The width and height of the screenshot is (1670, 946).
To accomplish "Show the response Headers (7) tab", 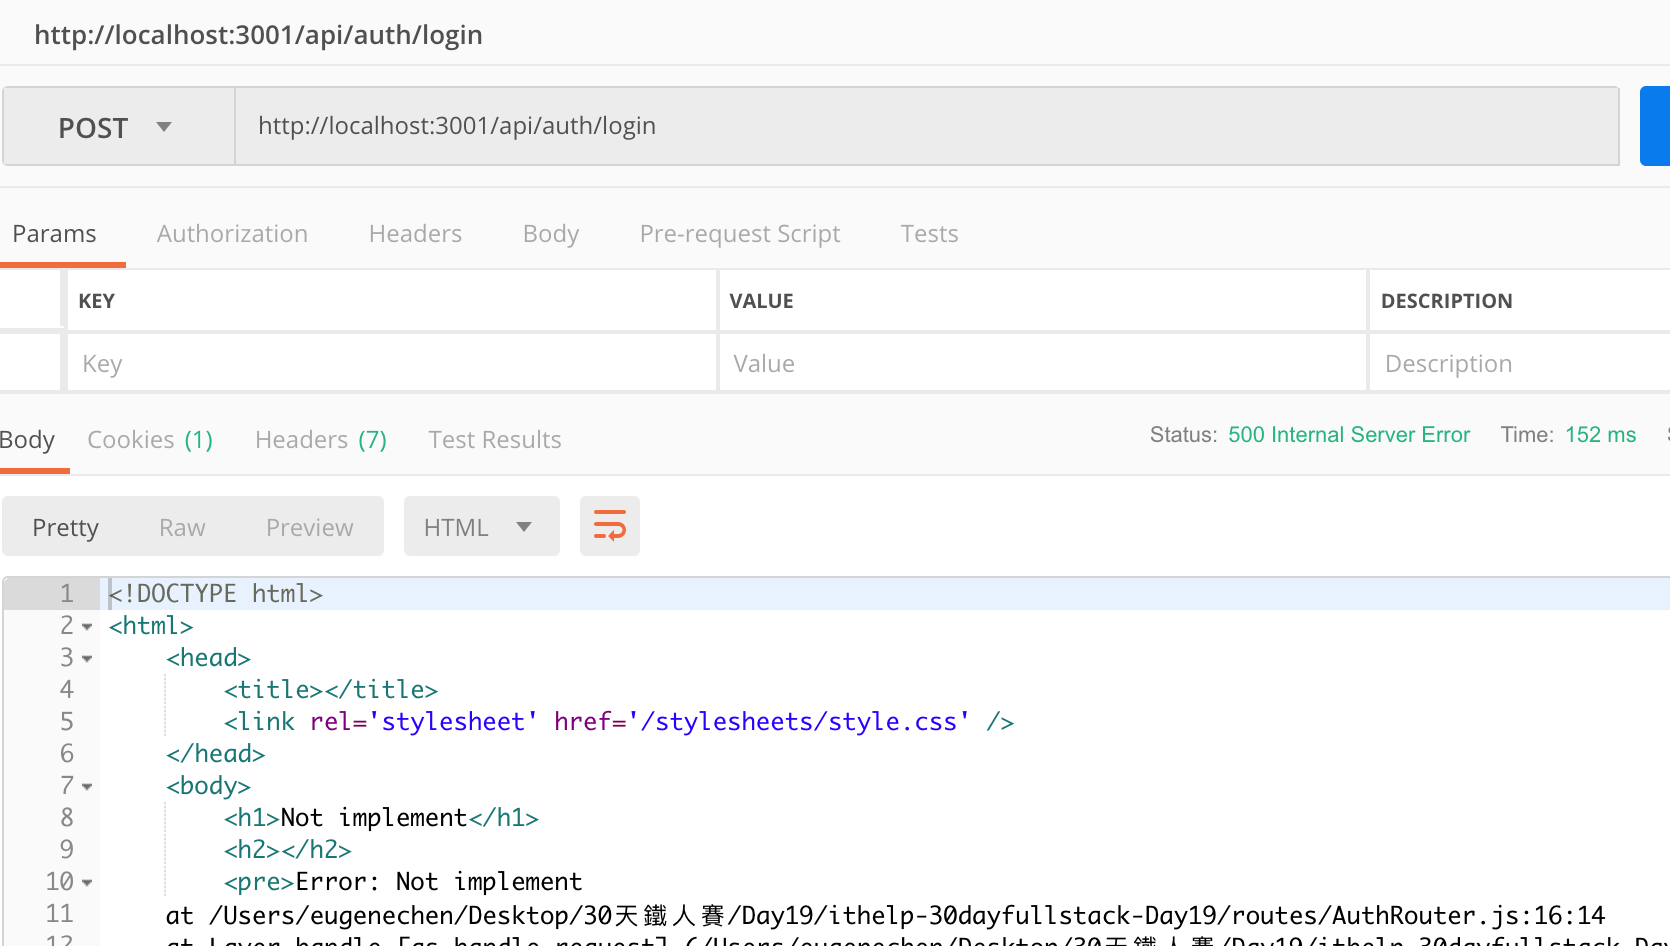I will (x=320, y=440).
